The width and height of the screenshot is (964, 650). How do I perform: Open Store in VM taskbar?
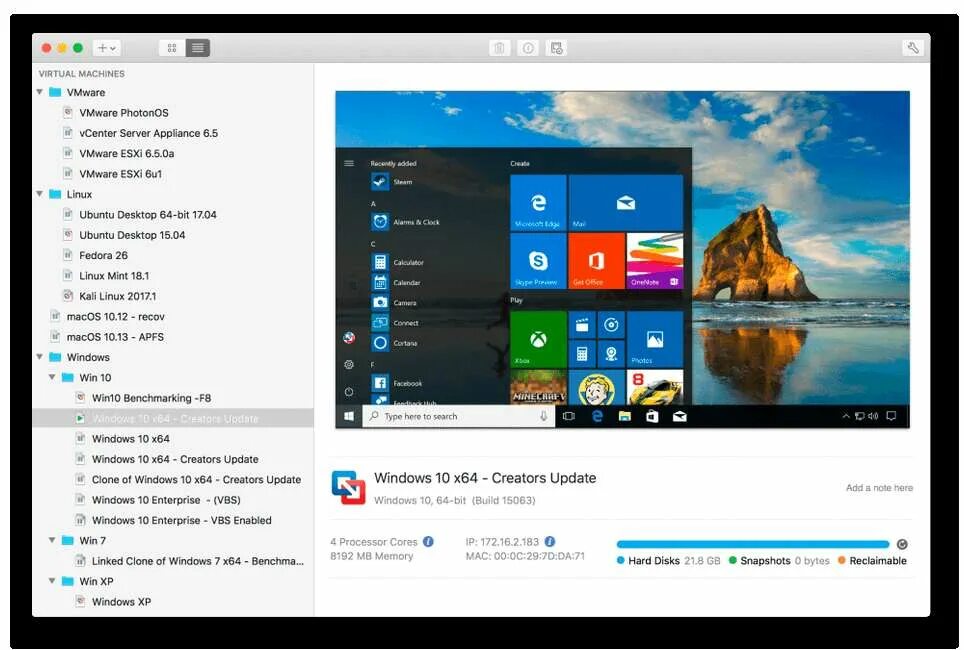tap(652, 416)
